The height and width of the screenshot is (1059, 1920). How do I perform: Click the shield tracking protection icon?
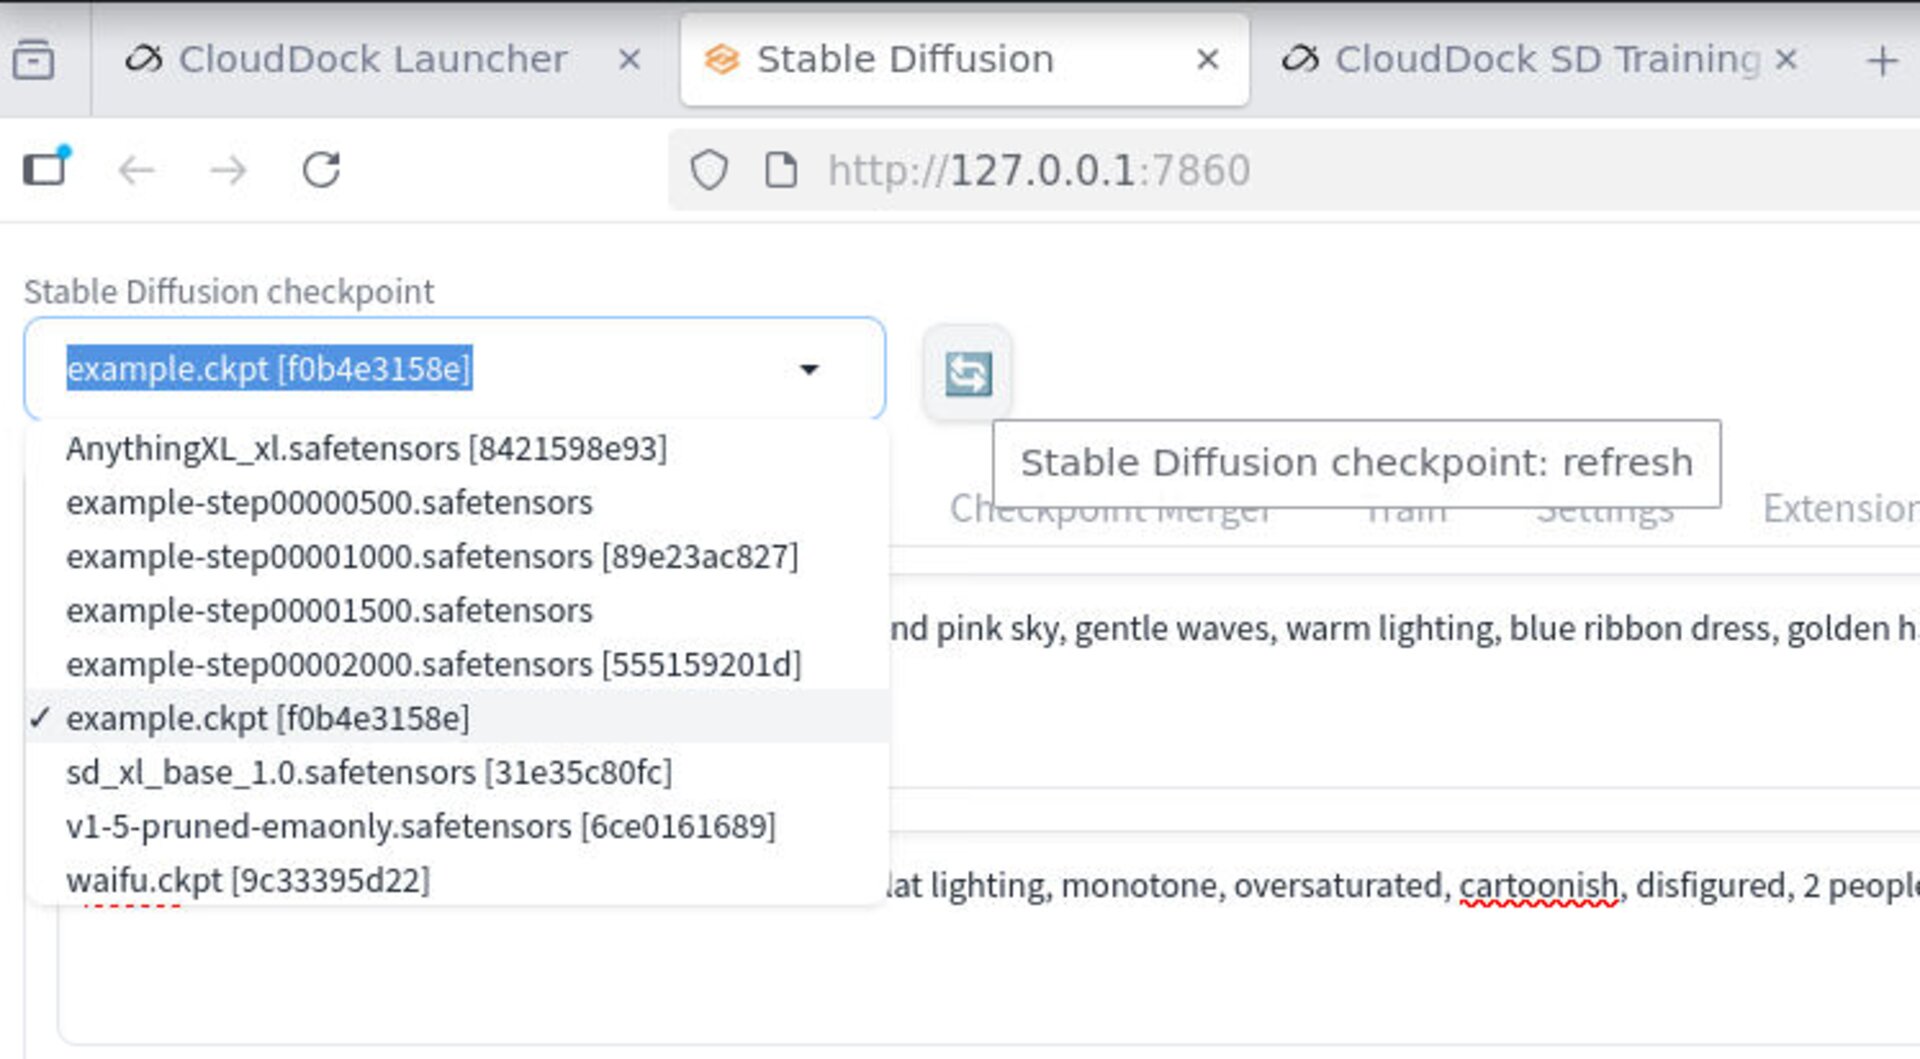click(x=709, y=170)
